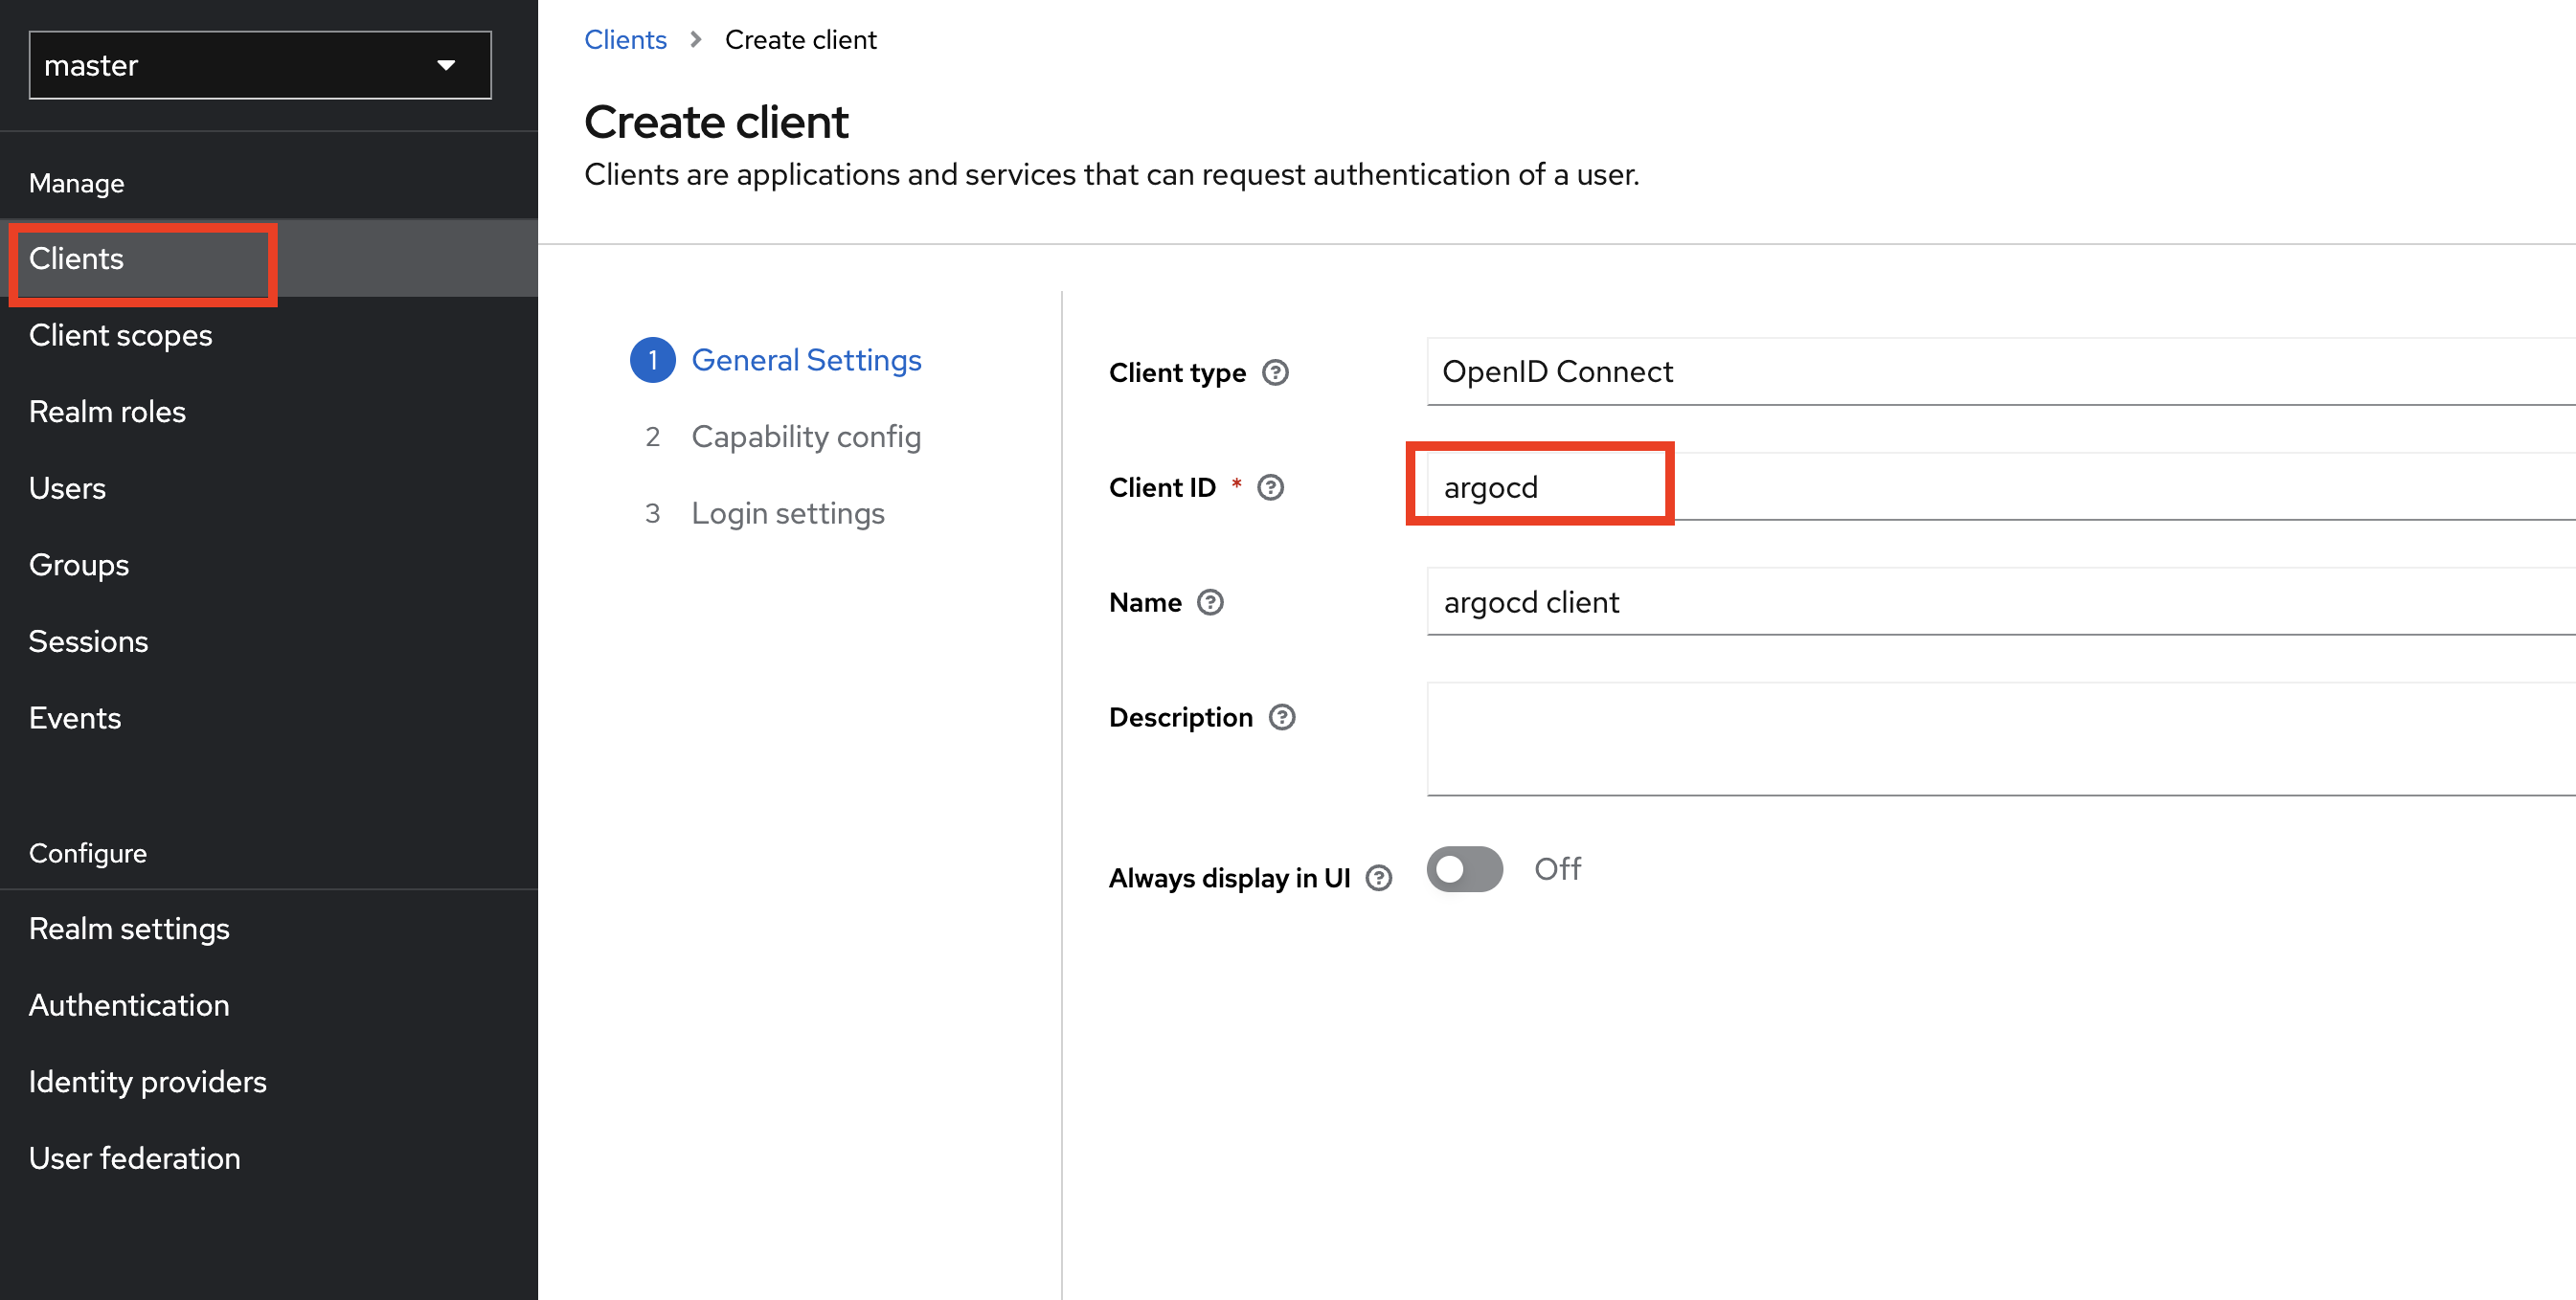The image size is (2576, 1300).
Task: Click the Client ID help icon
Action: 1270,487
